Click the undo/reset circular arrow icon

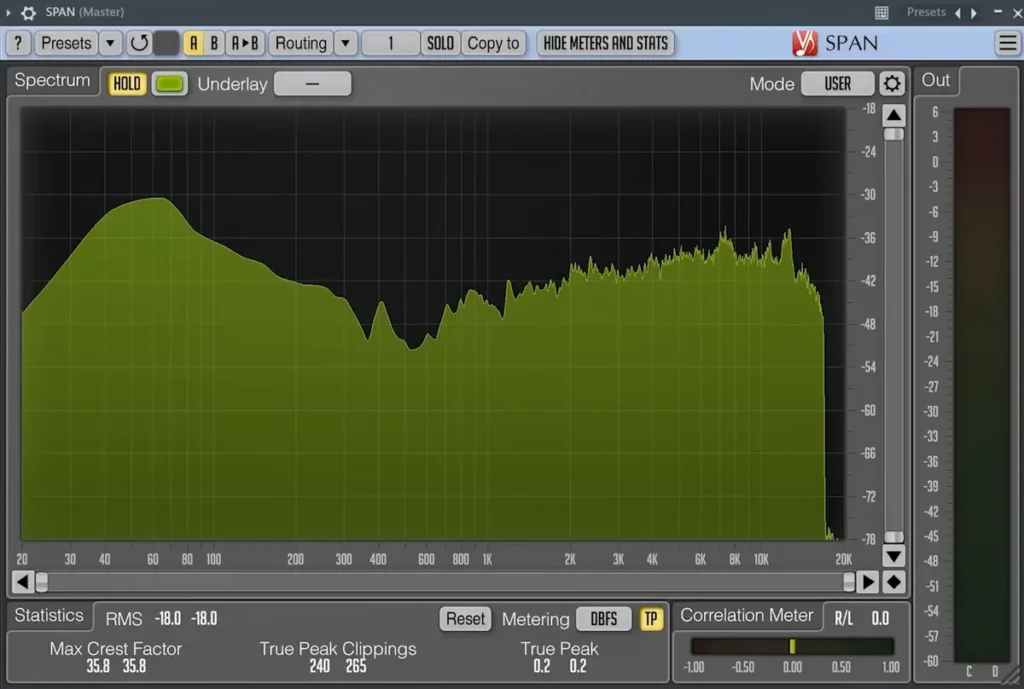[x=139, y=43]
